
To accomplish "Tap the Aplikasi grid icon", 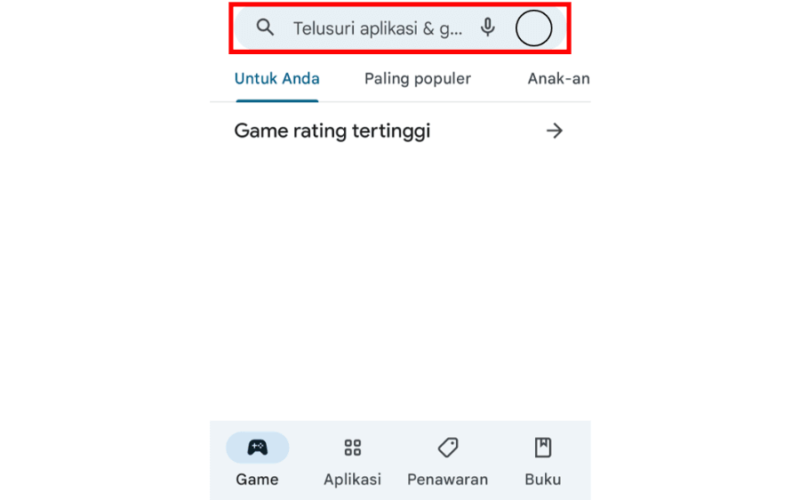I will pos(353,447).
